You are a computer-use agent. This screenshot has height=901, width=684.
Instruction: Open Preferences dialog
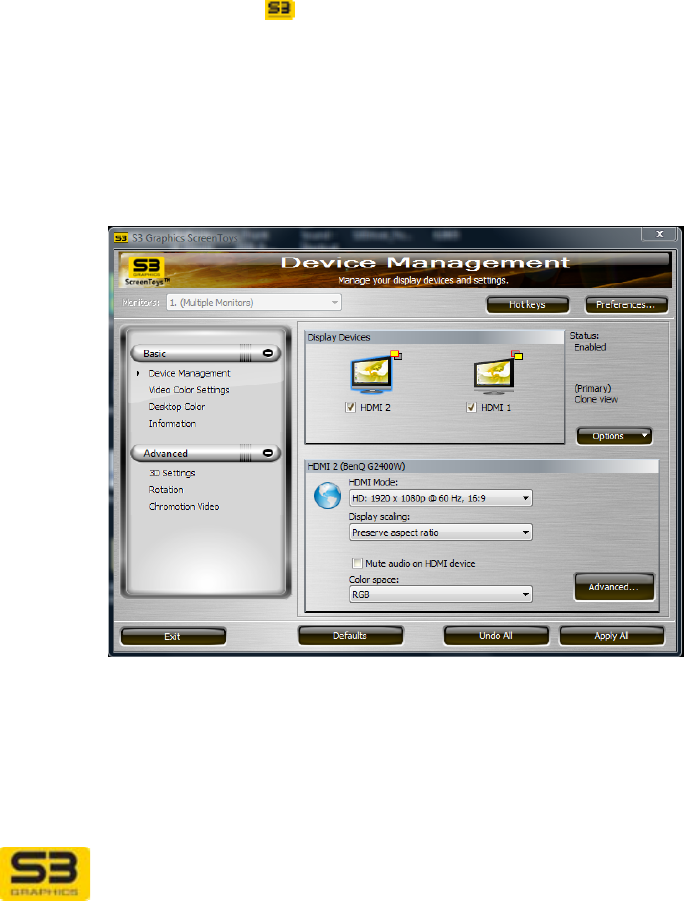pyautogui.click(x=626, y=305)
